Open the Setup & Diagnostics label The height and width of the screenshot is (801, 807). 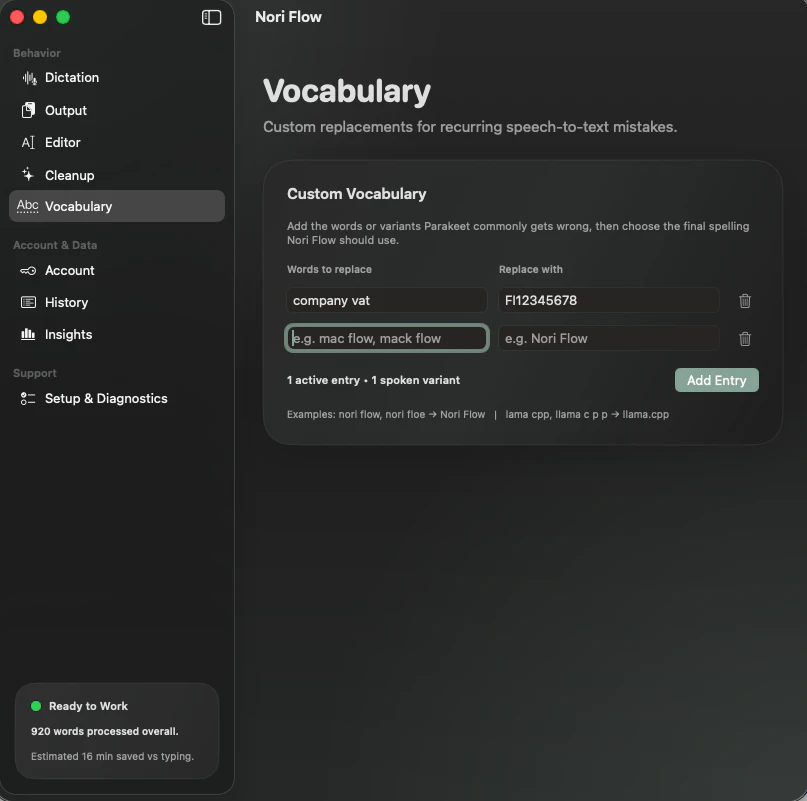click(106, 398)
